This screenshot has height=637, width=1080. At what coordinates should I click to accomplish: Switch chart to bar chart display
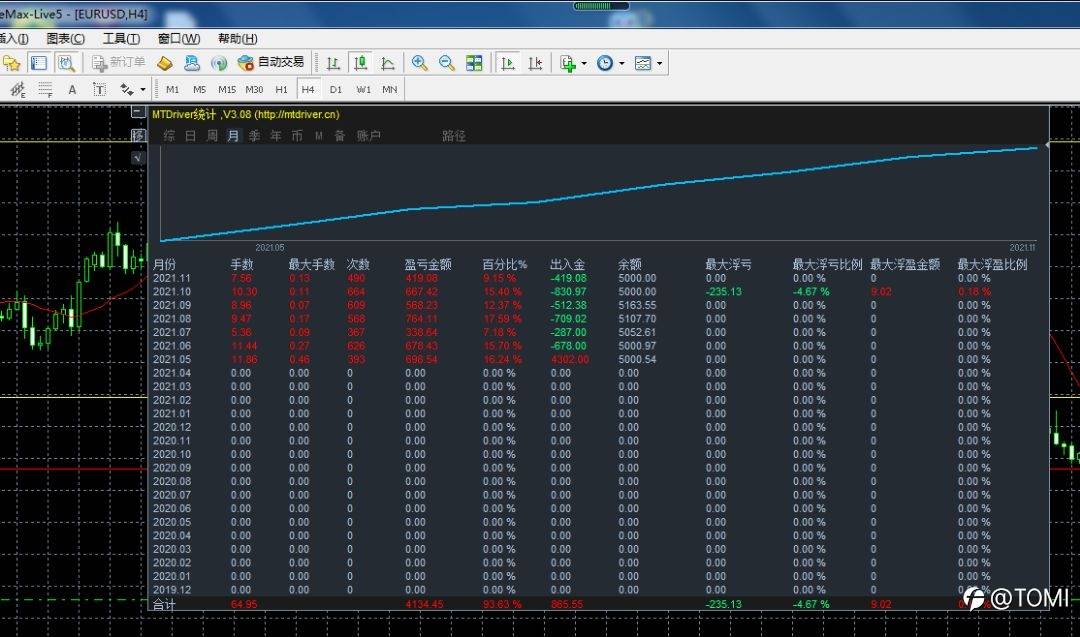pyautogui.click(x=333, y=63)
